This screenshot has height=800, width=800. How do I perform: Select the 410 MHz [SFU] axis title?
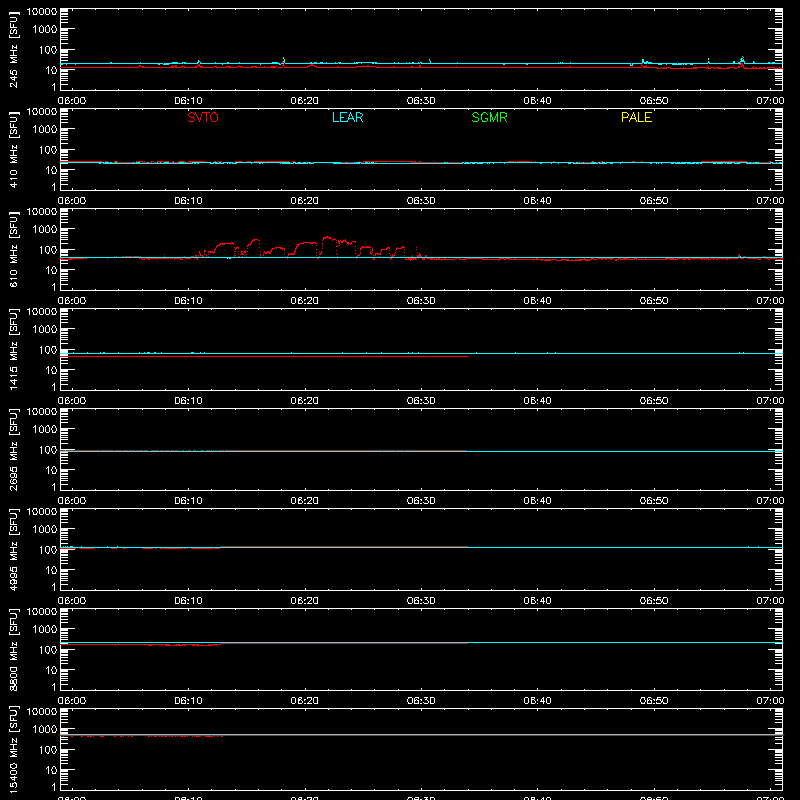14,149
